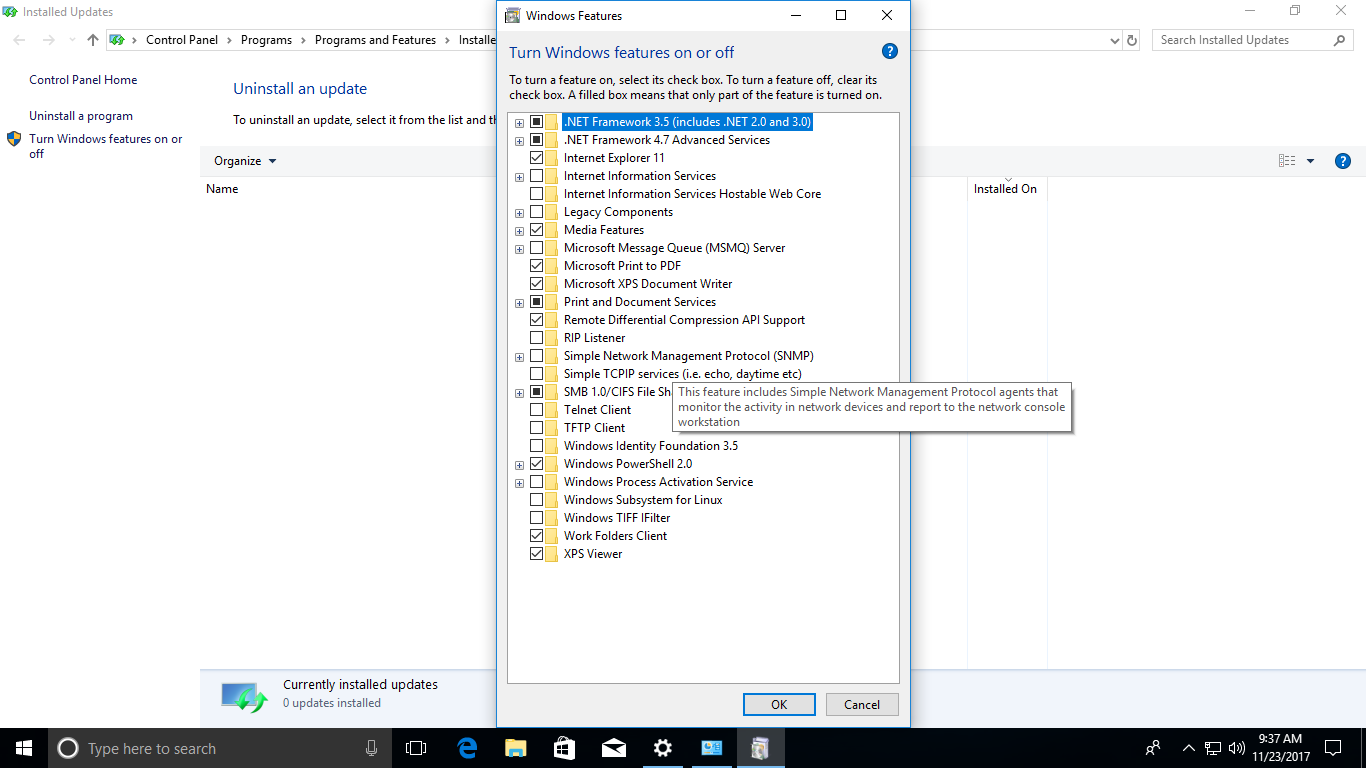The image size is (1366, 768).
Task: Click Control Panel taskbar icon
Action: tap(712, 748)
